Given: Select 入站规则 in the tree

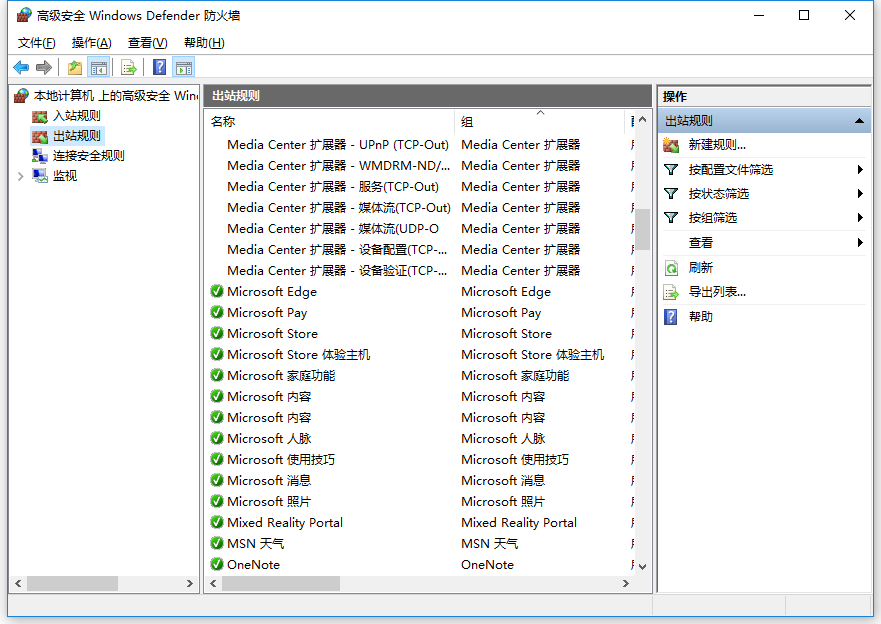Looking at the screenshot, I should pos(76,116).
